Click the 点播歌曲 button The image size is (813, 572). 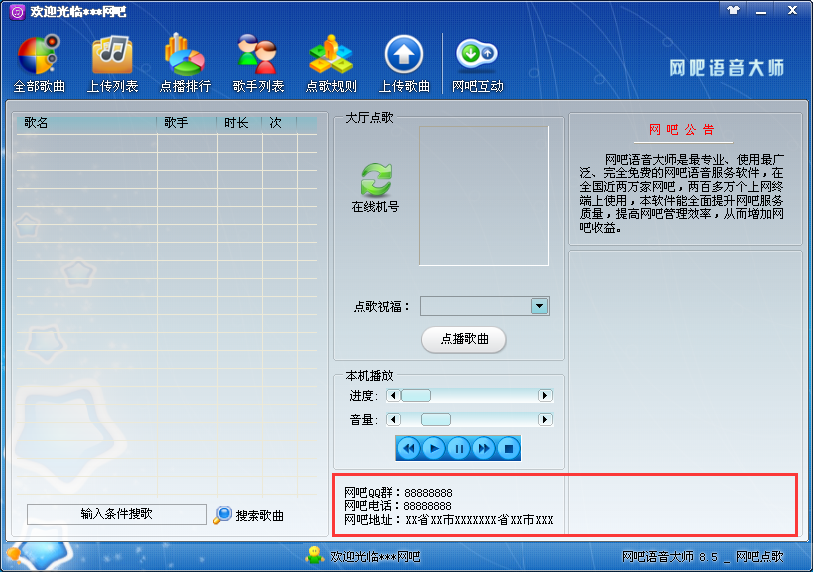[x=464, y=340]
